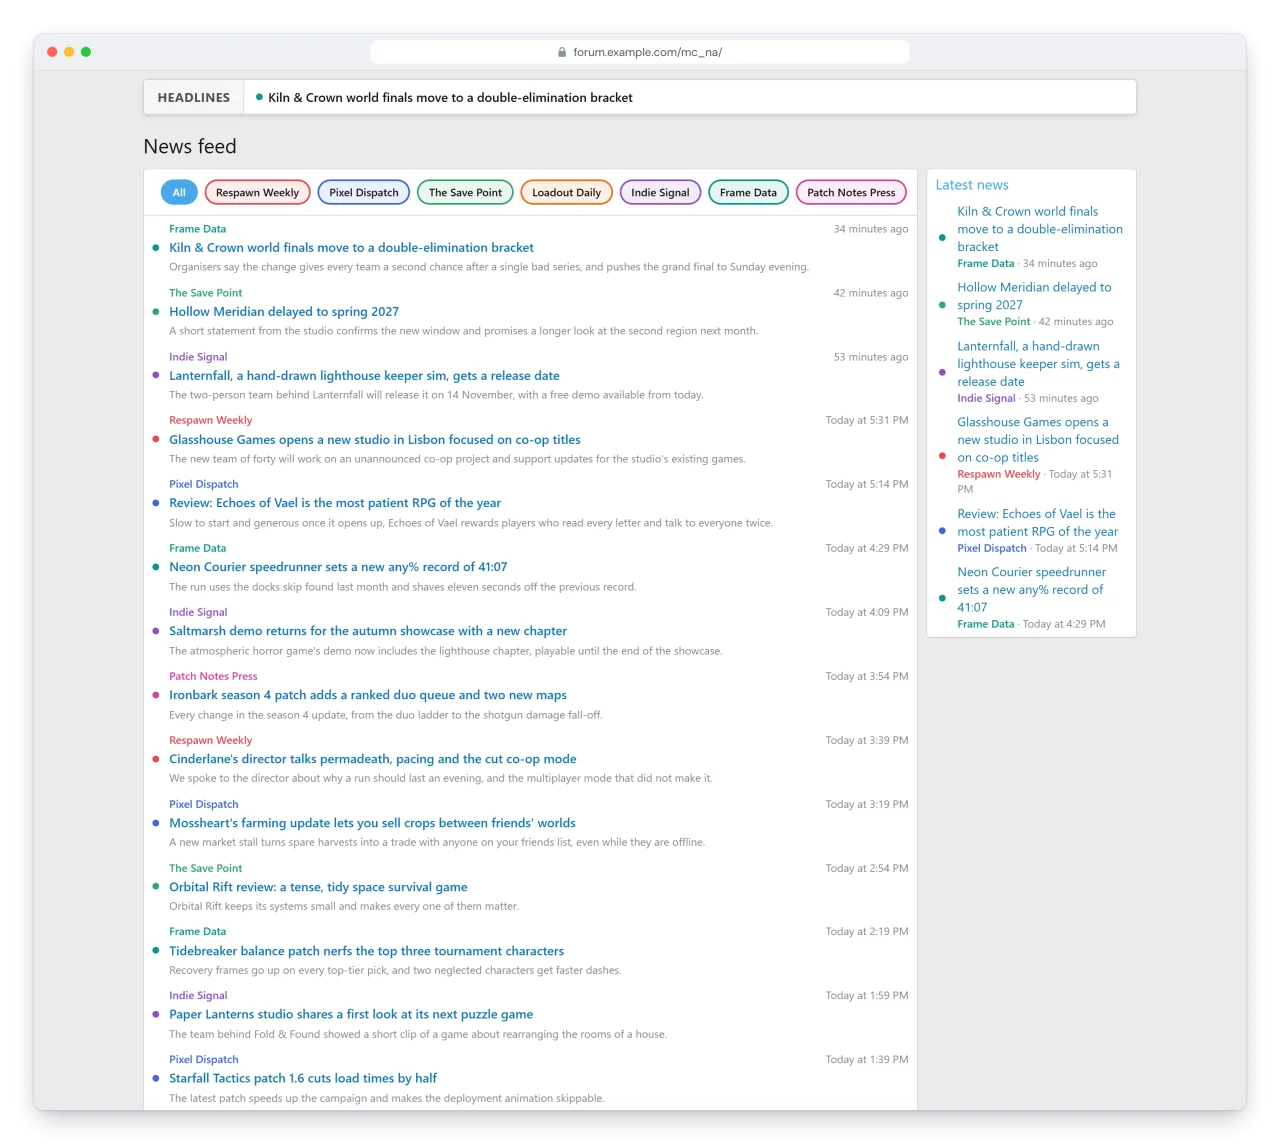Open Saltmarsh demo returns article
Viewport: 1280px width, 1144px height.
tap(368, 631)
